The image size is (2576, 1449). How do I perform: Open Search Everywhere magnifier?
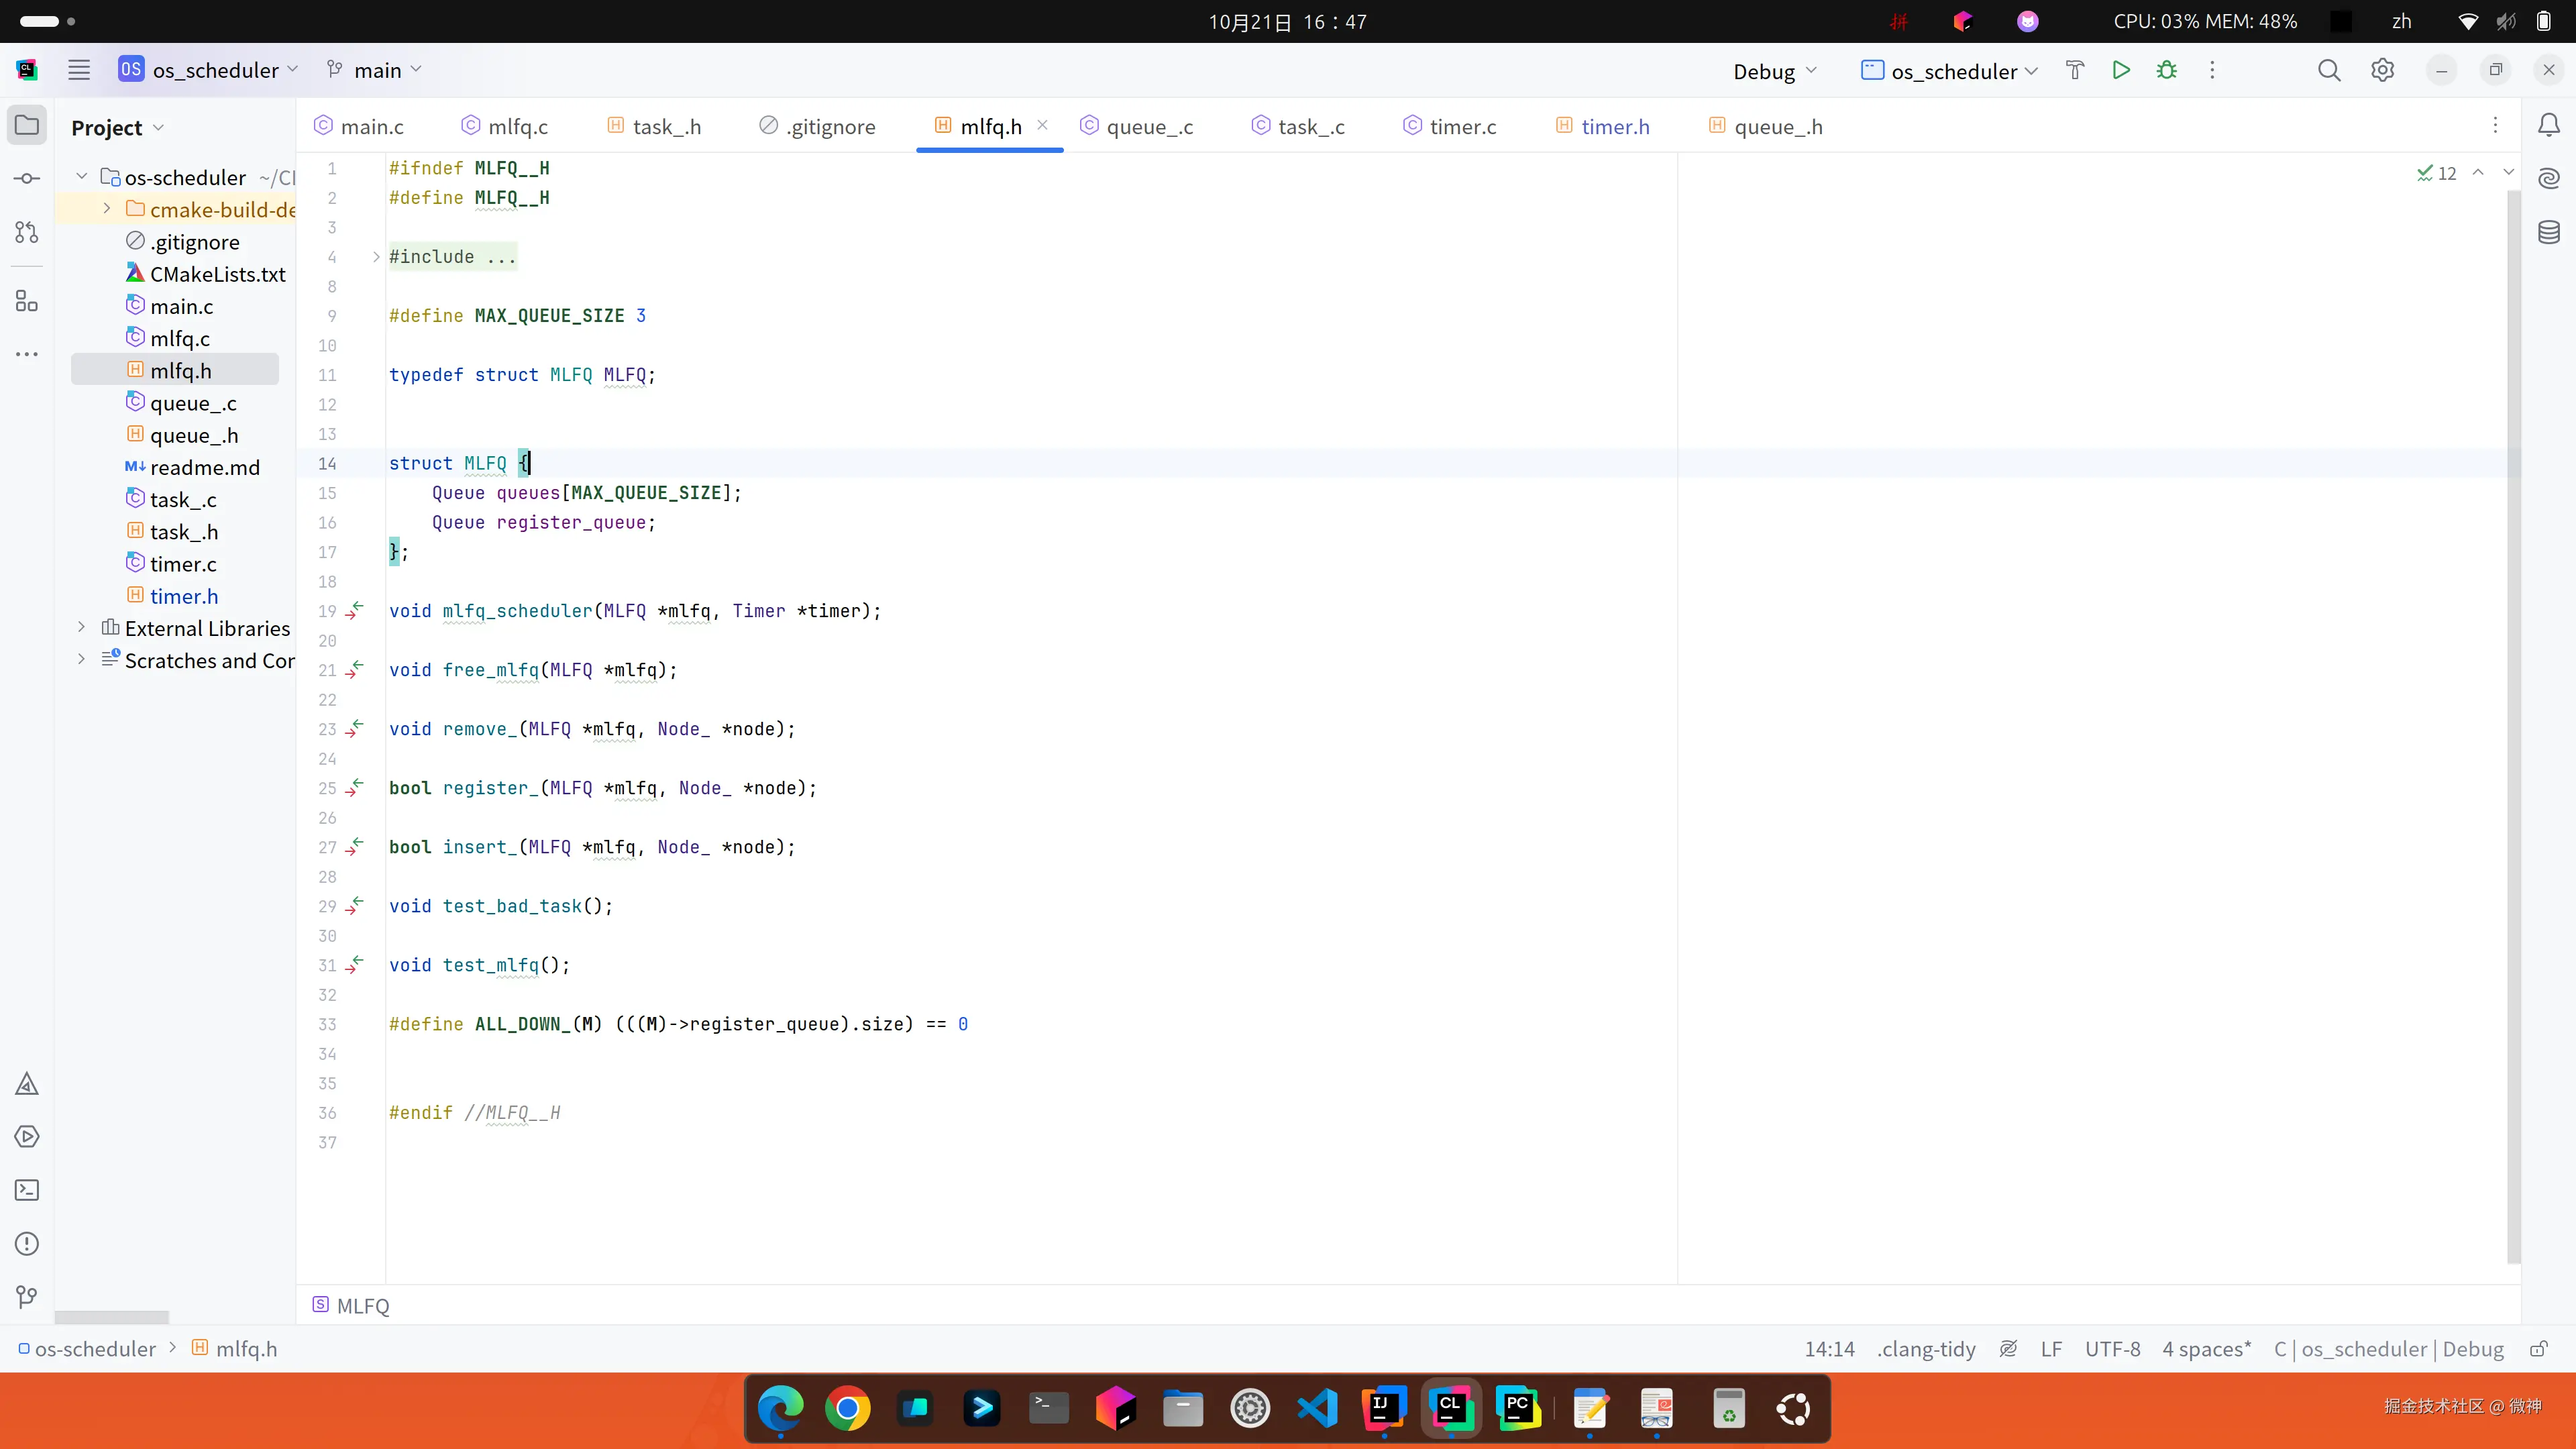(2329, 70)
